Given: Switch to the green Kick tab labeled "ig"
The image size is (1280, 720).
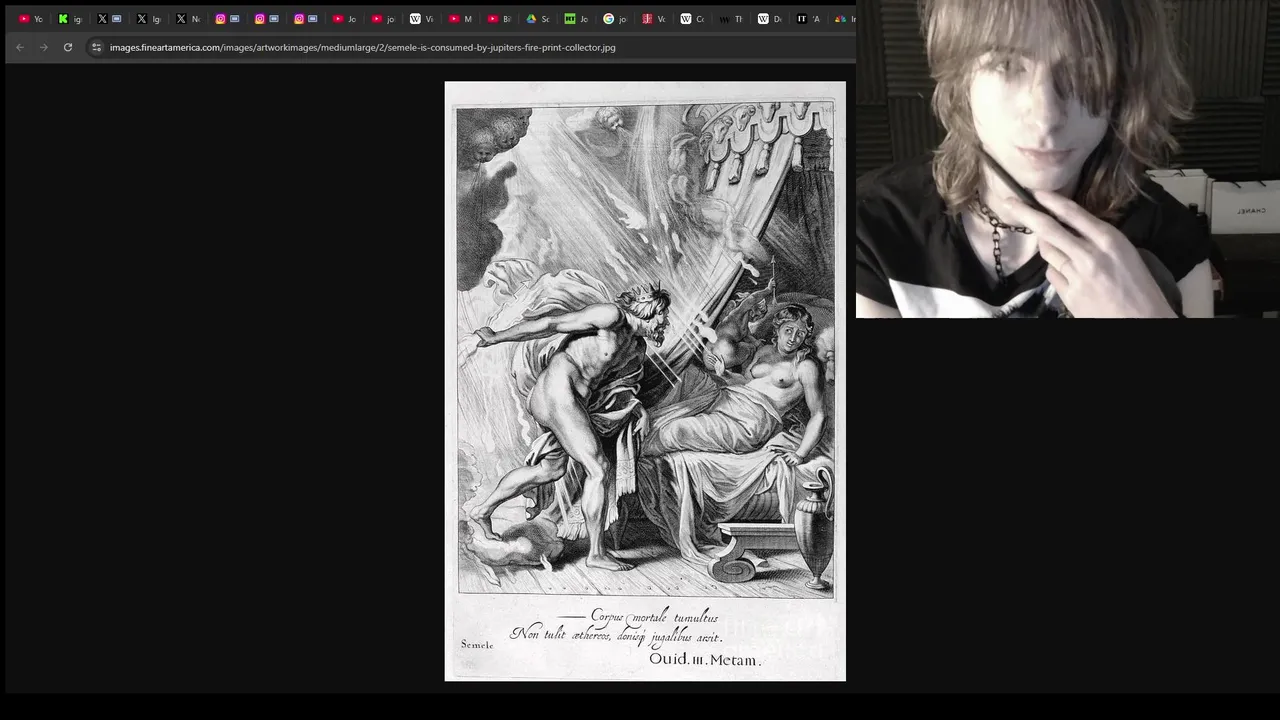Looking at the screenshot, I should [70, 19].
